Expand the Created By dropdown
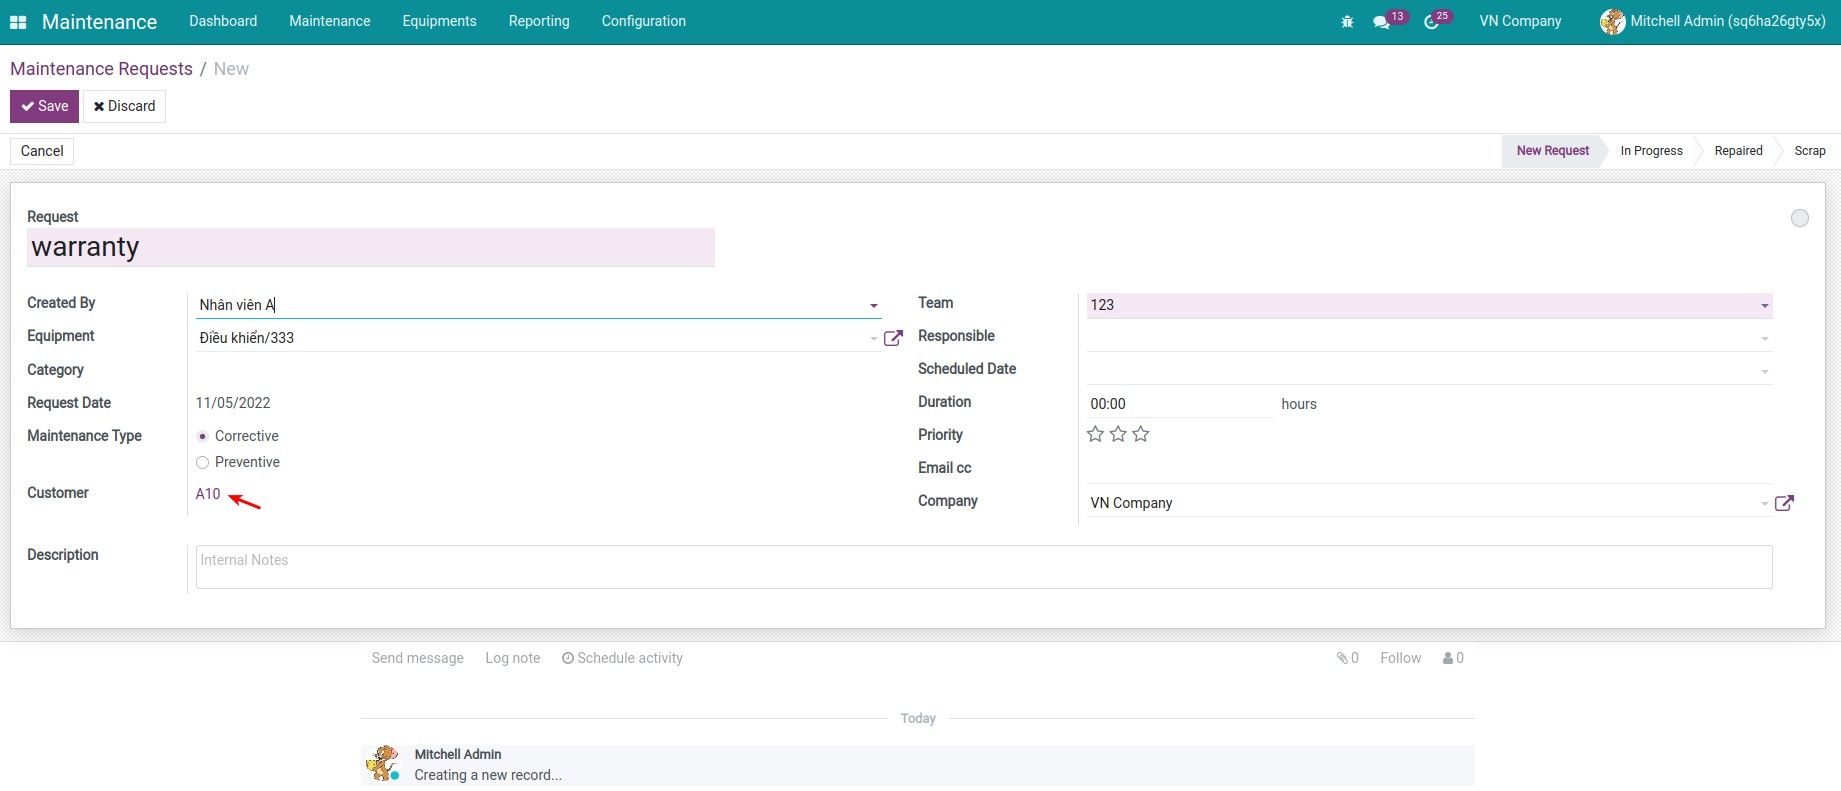Image resolution: width=1841 pixels, height=791 pixels. [x=873, y=306]
